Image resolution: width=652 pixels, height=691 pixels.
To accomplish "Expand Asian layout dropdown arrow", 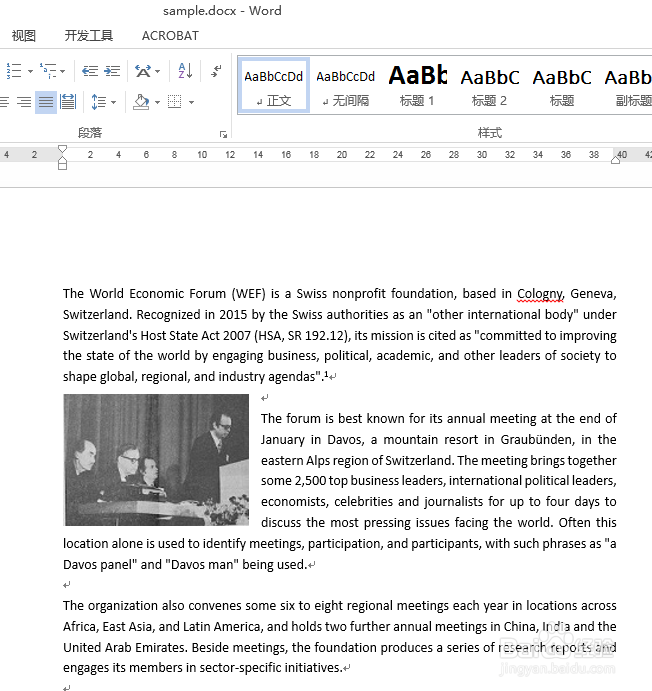I will (158, 71).
